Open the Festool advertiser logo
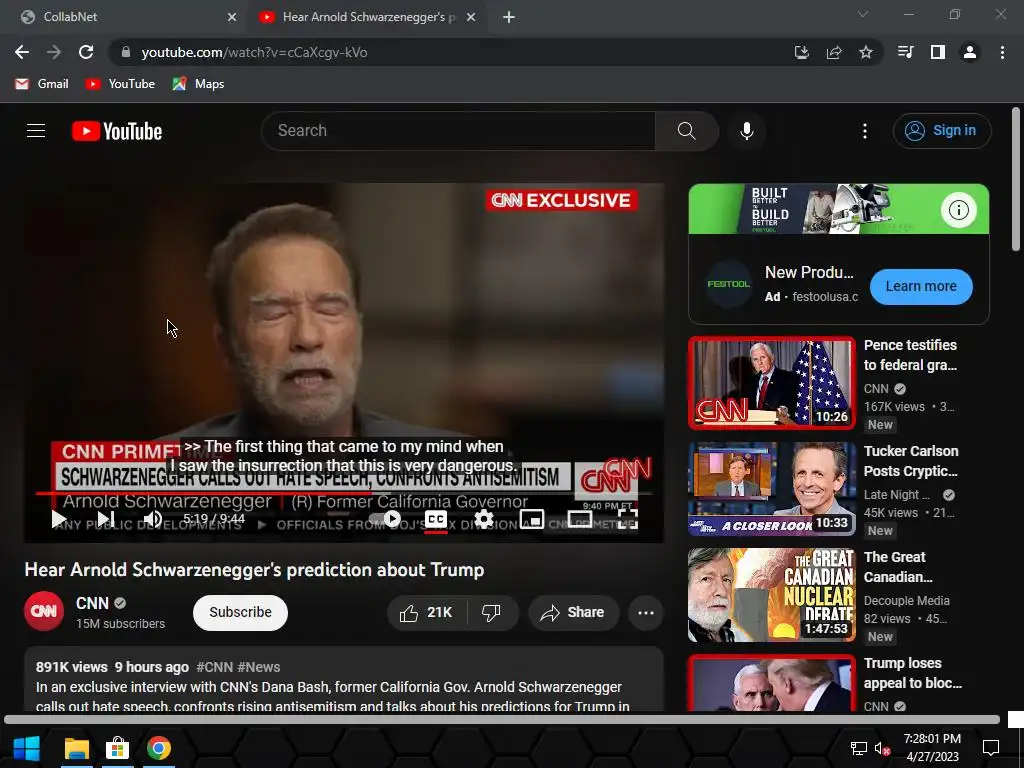The width and height of the screenshot is (1024, 768). pyautogui.click(x=729, y=284)
